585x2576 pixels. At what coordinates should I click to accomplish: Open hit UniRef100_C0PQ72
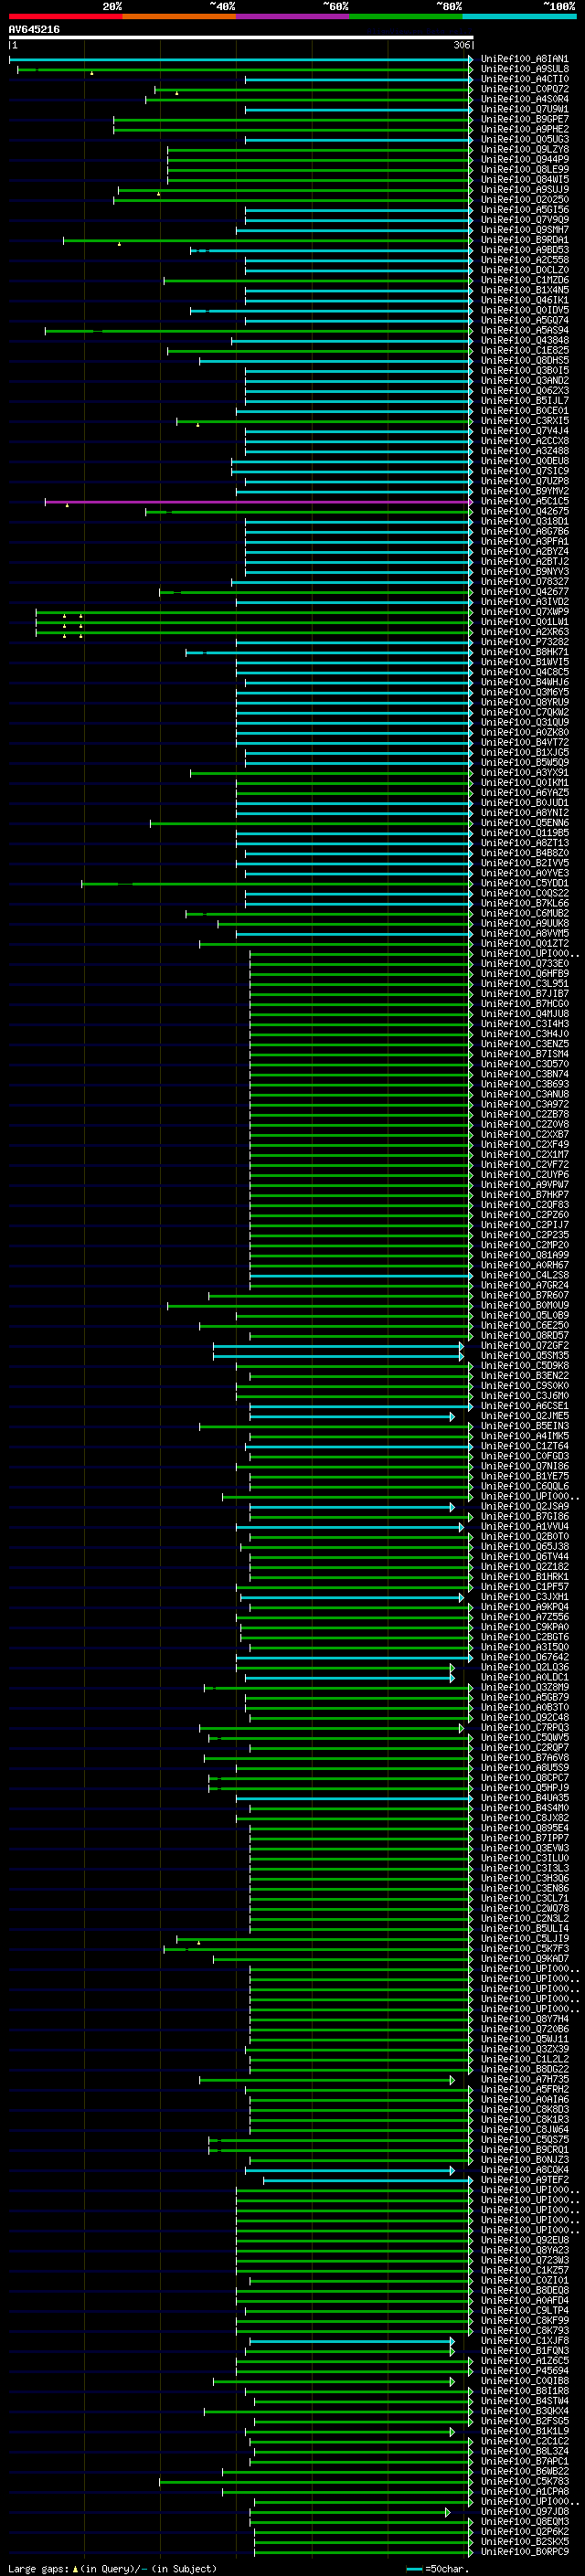point(524,89)
